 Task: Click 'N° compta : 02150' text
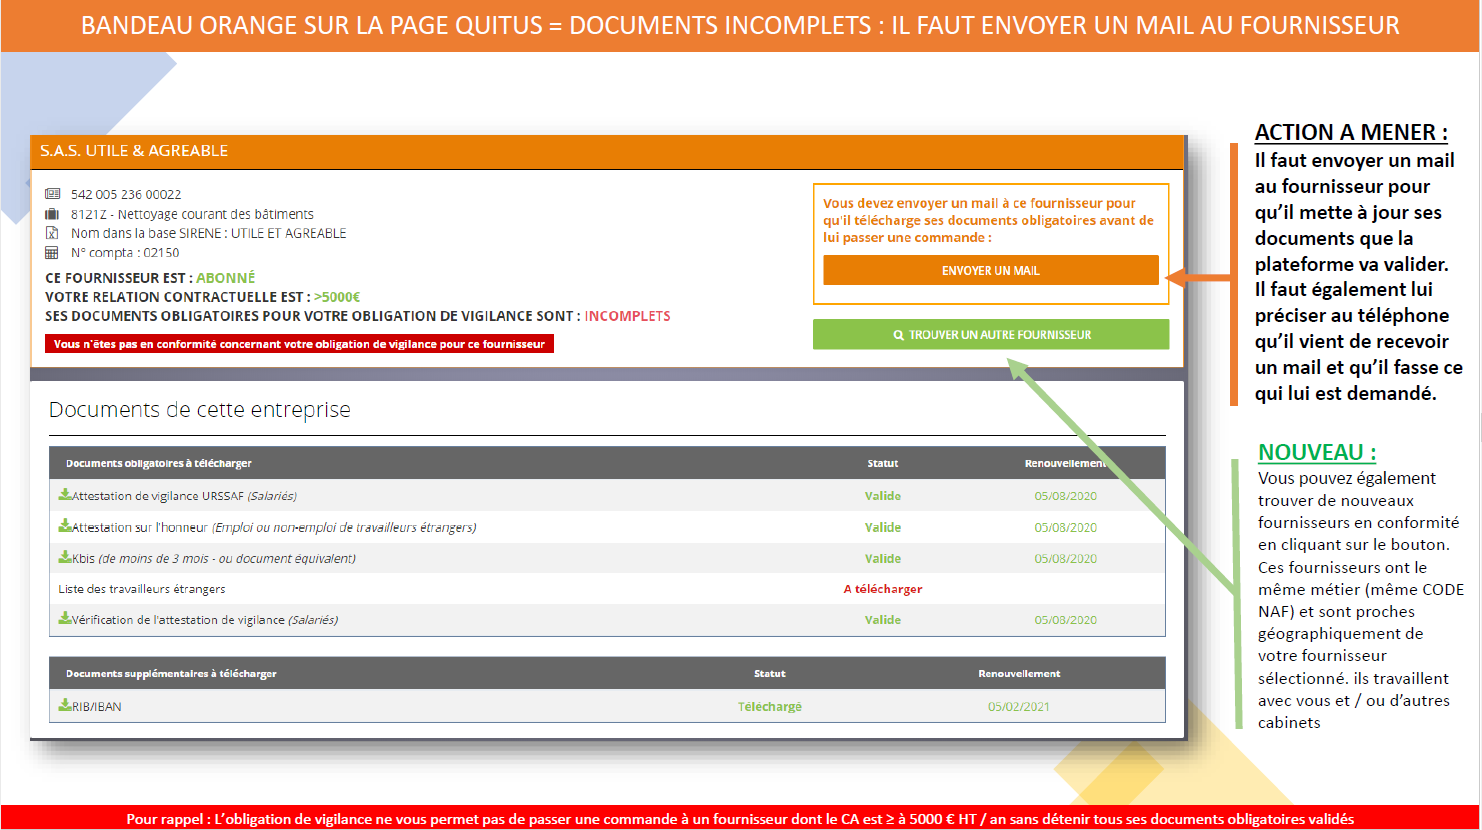tap(125, 253)
